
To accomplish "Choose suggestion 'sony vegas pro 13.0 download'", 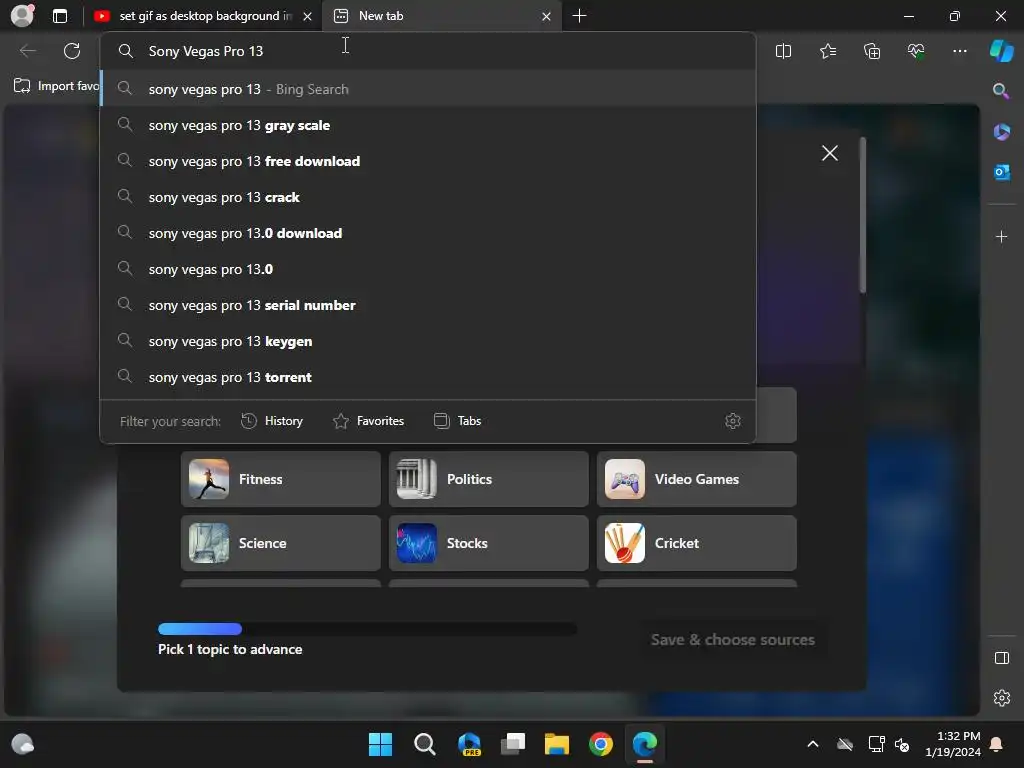I will [428, 232].
